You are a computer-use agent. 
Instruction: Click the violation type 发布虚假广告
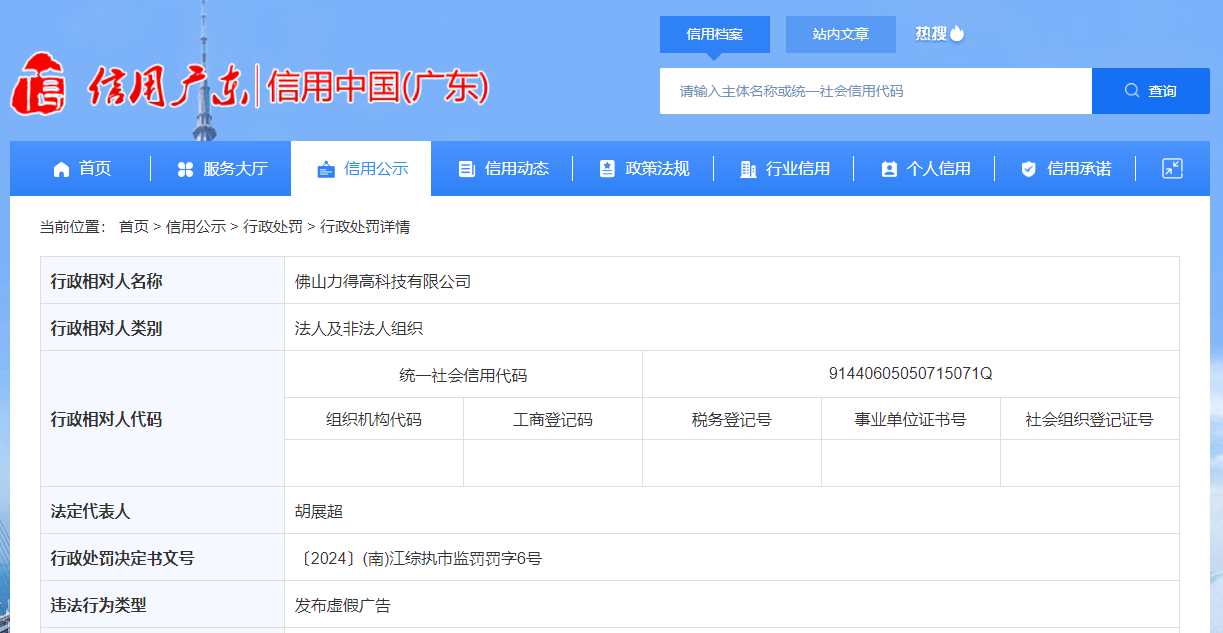[343, 605]
